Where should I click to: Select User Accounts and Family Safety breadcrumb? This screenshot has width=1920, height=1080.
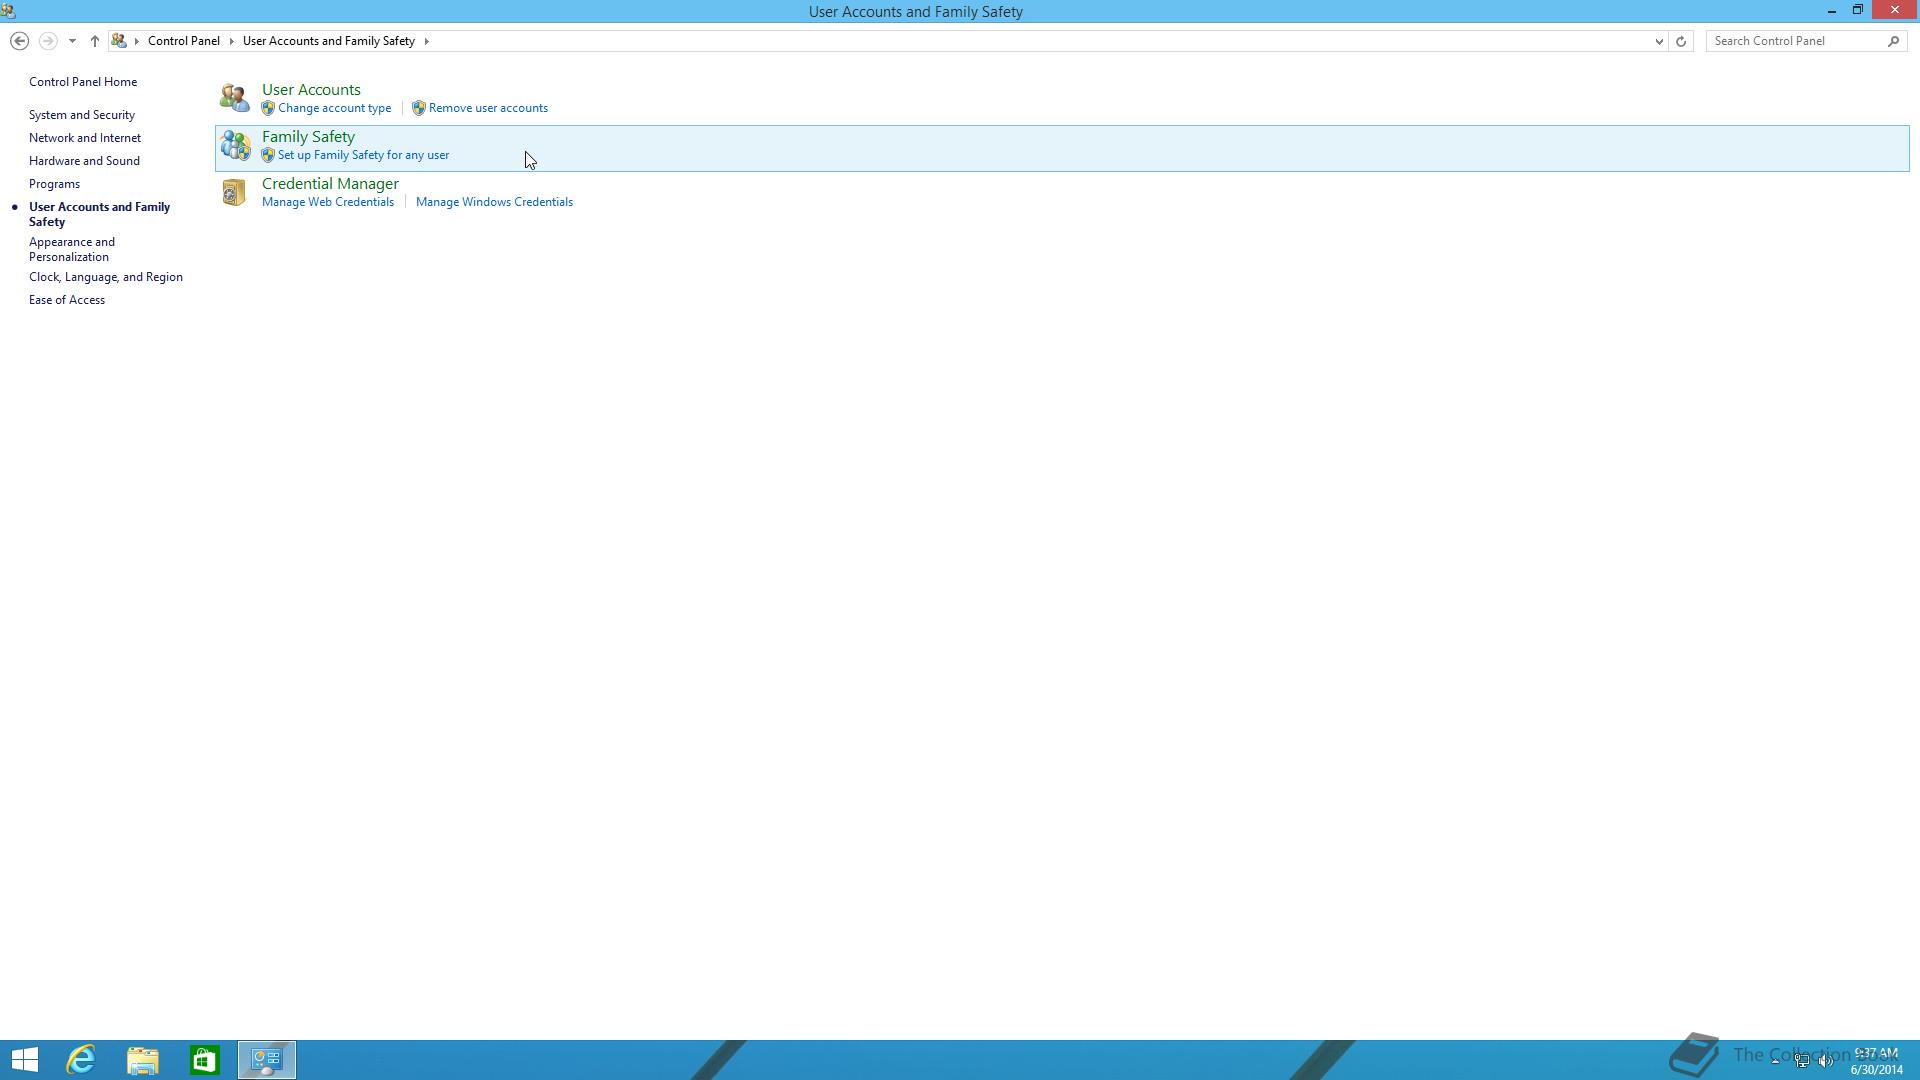(x=329, y=41)
